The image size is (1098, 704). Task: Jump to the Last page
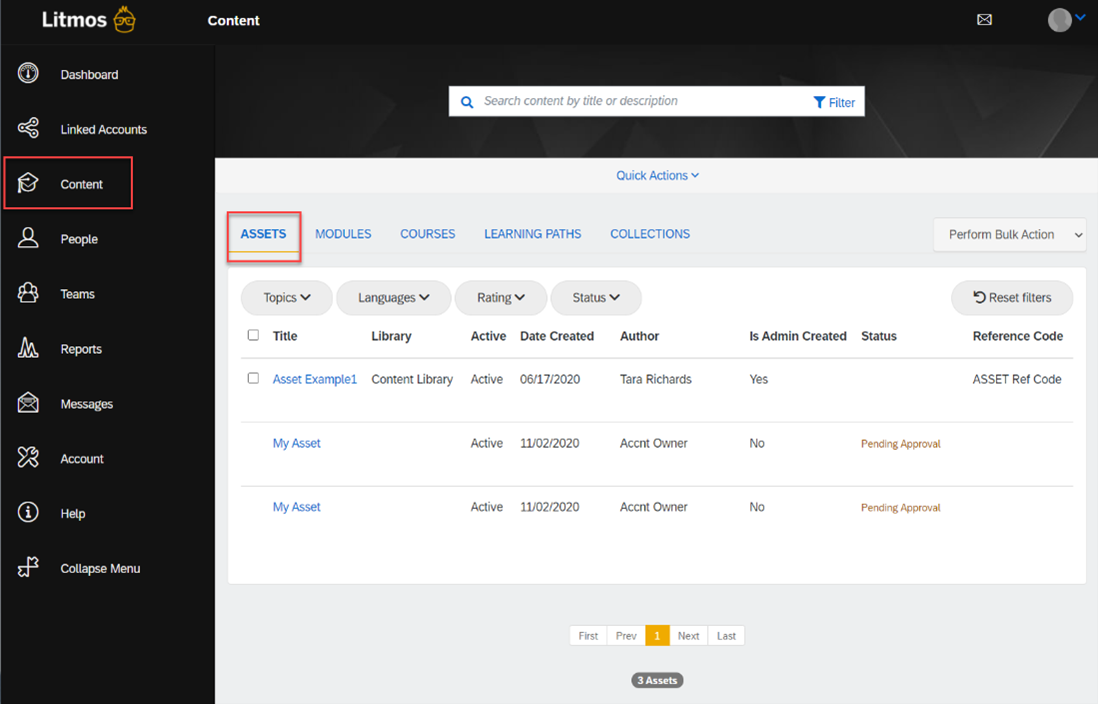[726, 635]
